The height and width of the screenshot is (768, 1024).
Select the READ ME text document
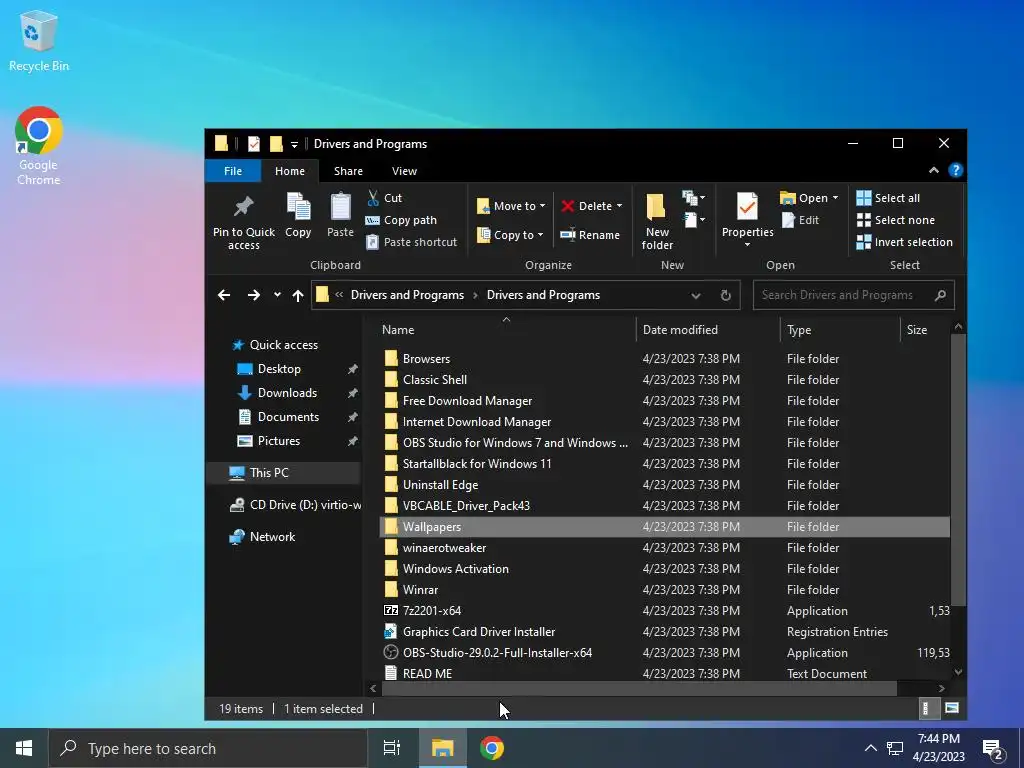(664, 673)
